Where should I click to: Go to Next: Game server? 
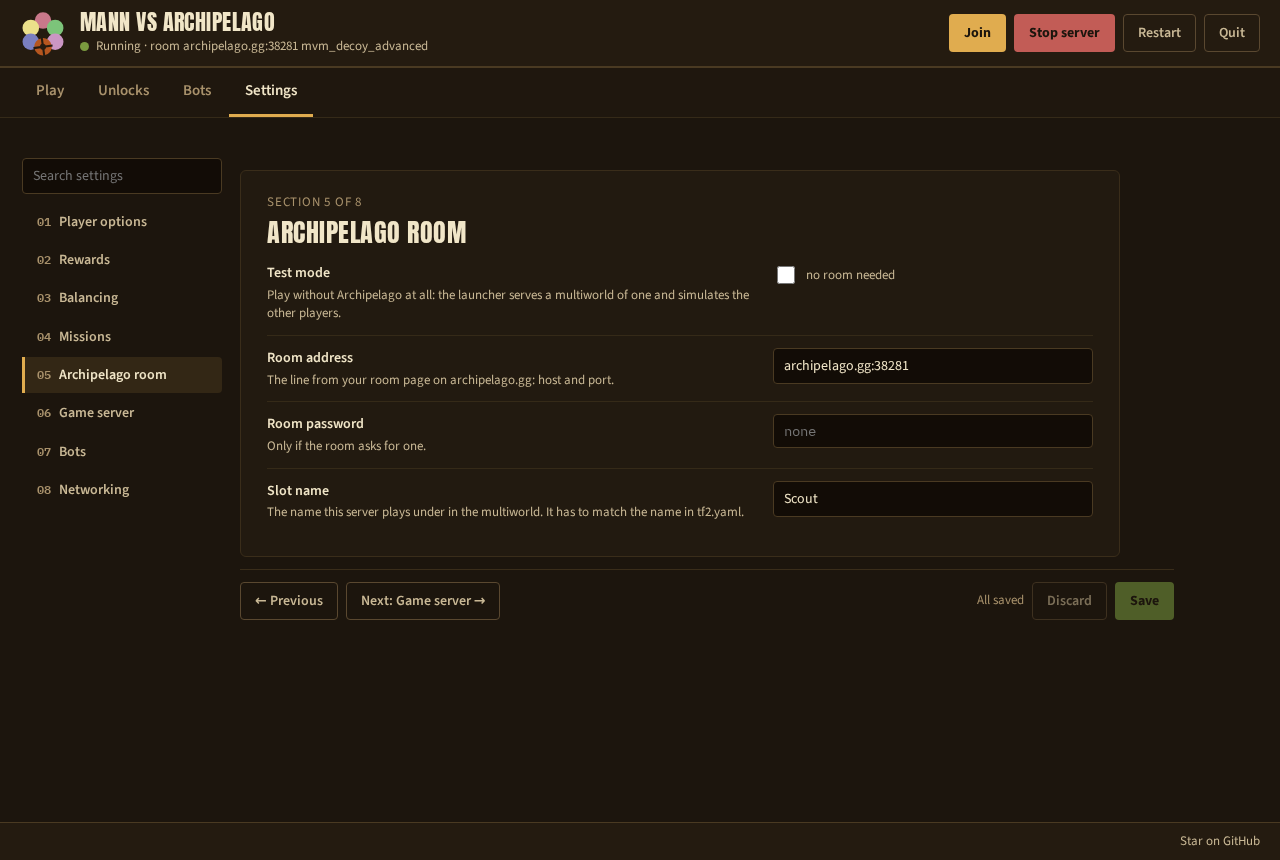tap(423, 601)
